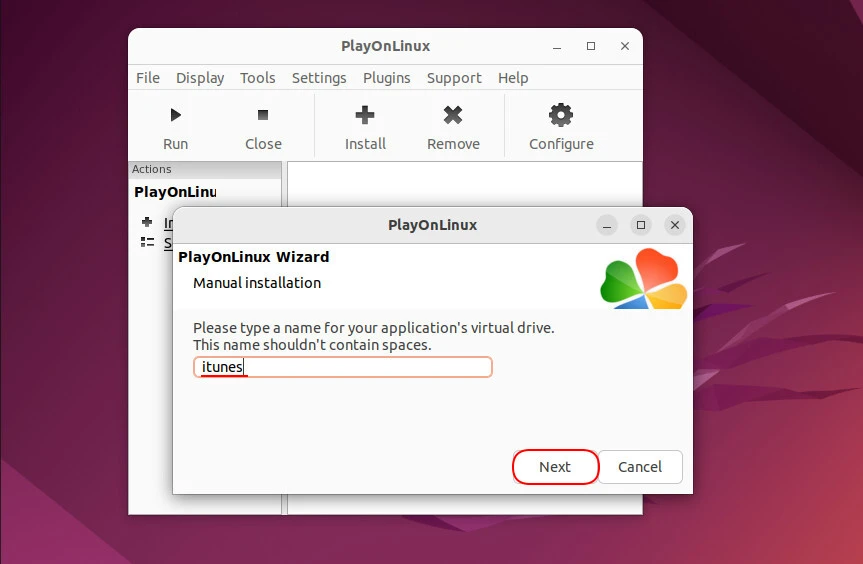The width and height of the screenshot is (863, 564).
Task: Focus the virtual drive name field
Action: point(343,368)
